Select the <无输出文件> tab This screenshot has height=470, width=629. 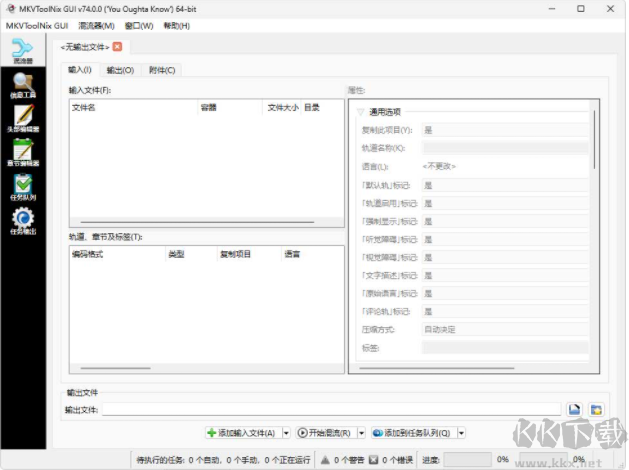(85, 47)
